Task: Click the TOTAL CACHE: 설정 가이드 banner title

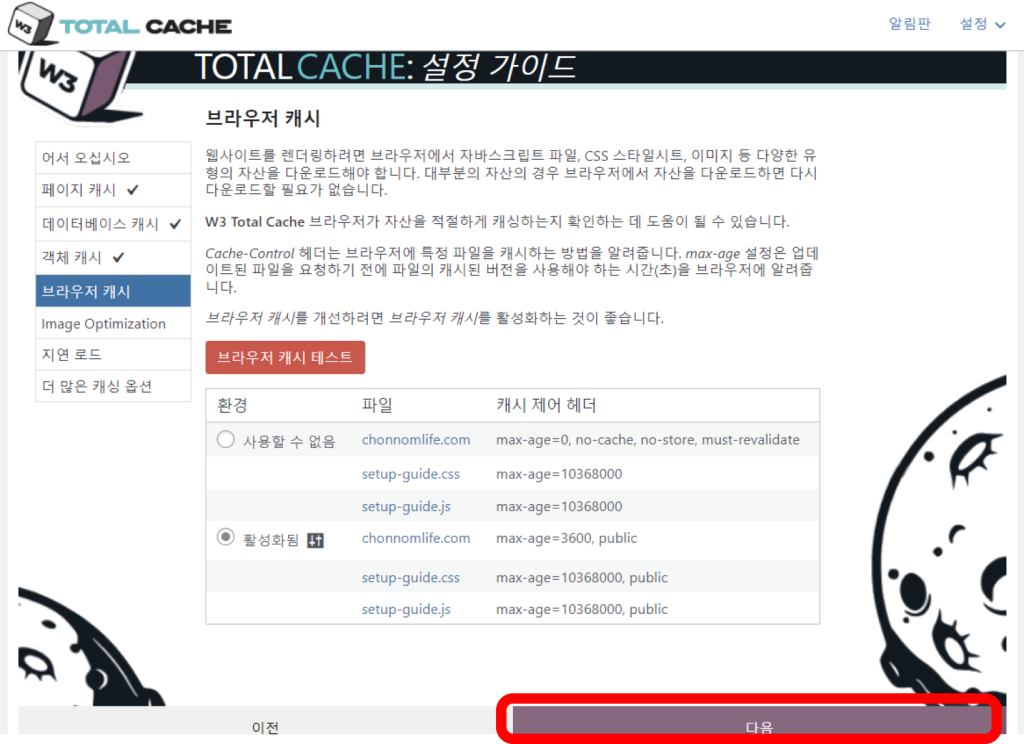Action: click(385, 67)
